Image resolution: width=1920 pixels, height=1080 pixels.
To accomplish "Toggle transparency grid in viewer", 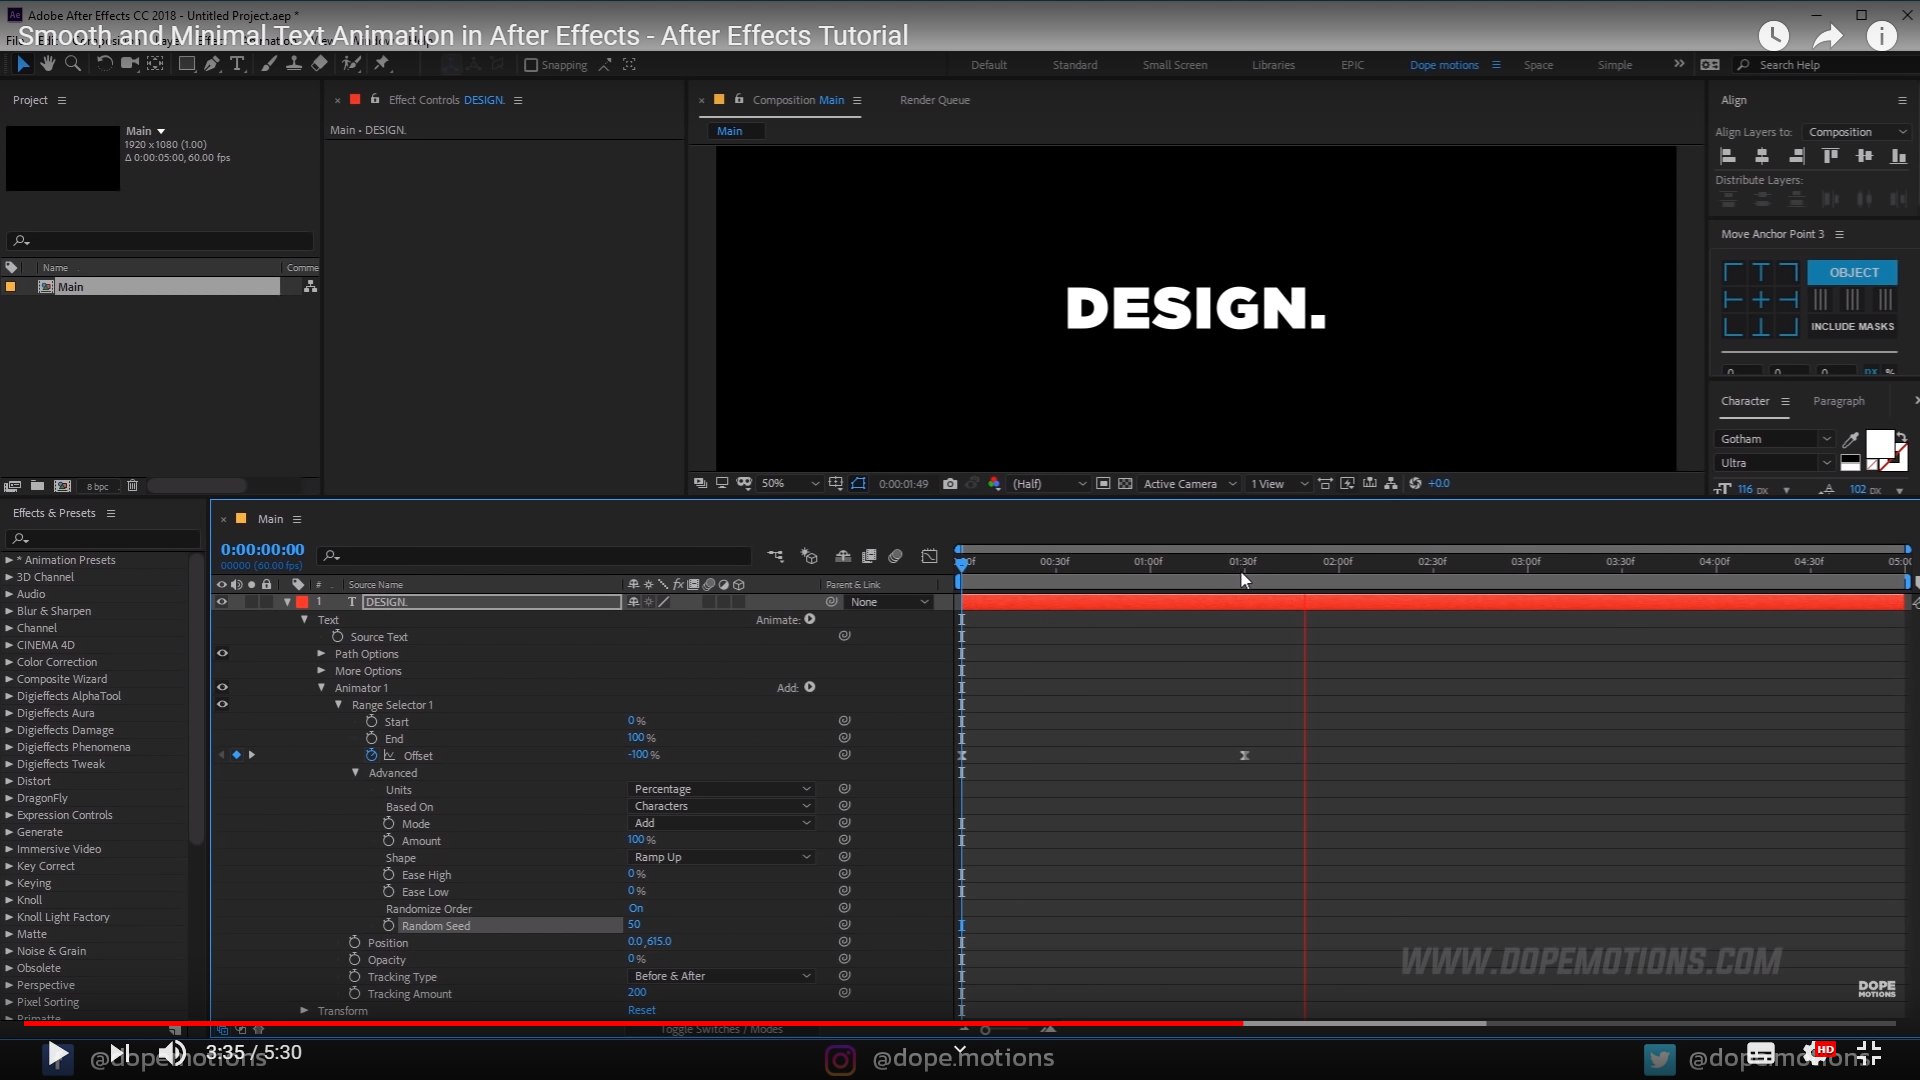I will [x=1125, y=484].
